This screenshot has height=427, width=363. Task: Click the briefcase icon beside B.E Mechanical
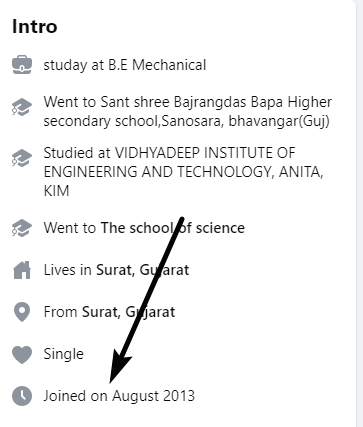pyautogui.click(x=22, y=65)
